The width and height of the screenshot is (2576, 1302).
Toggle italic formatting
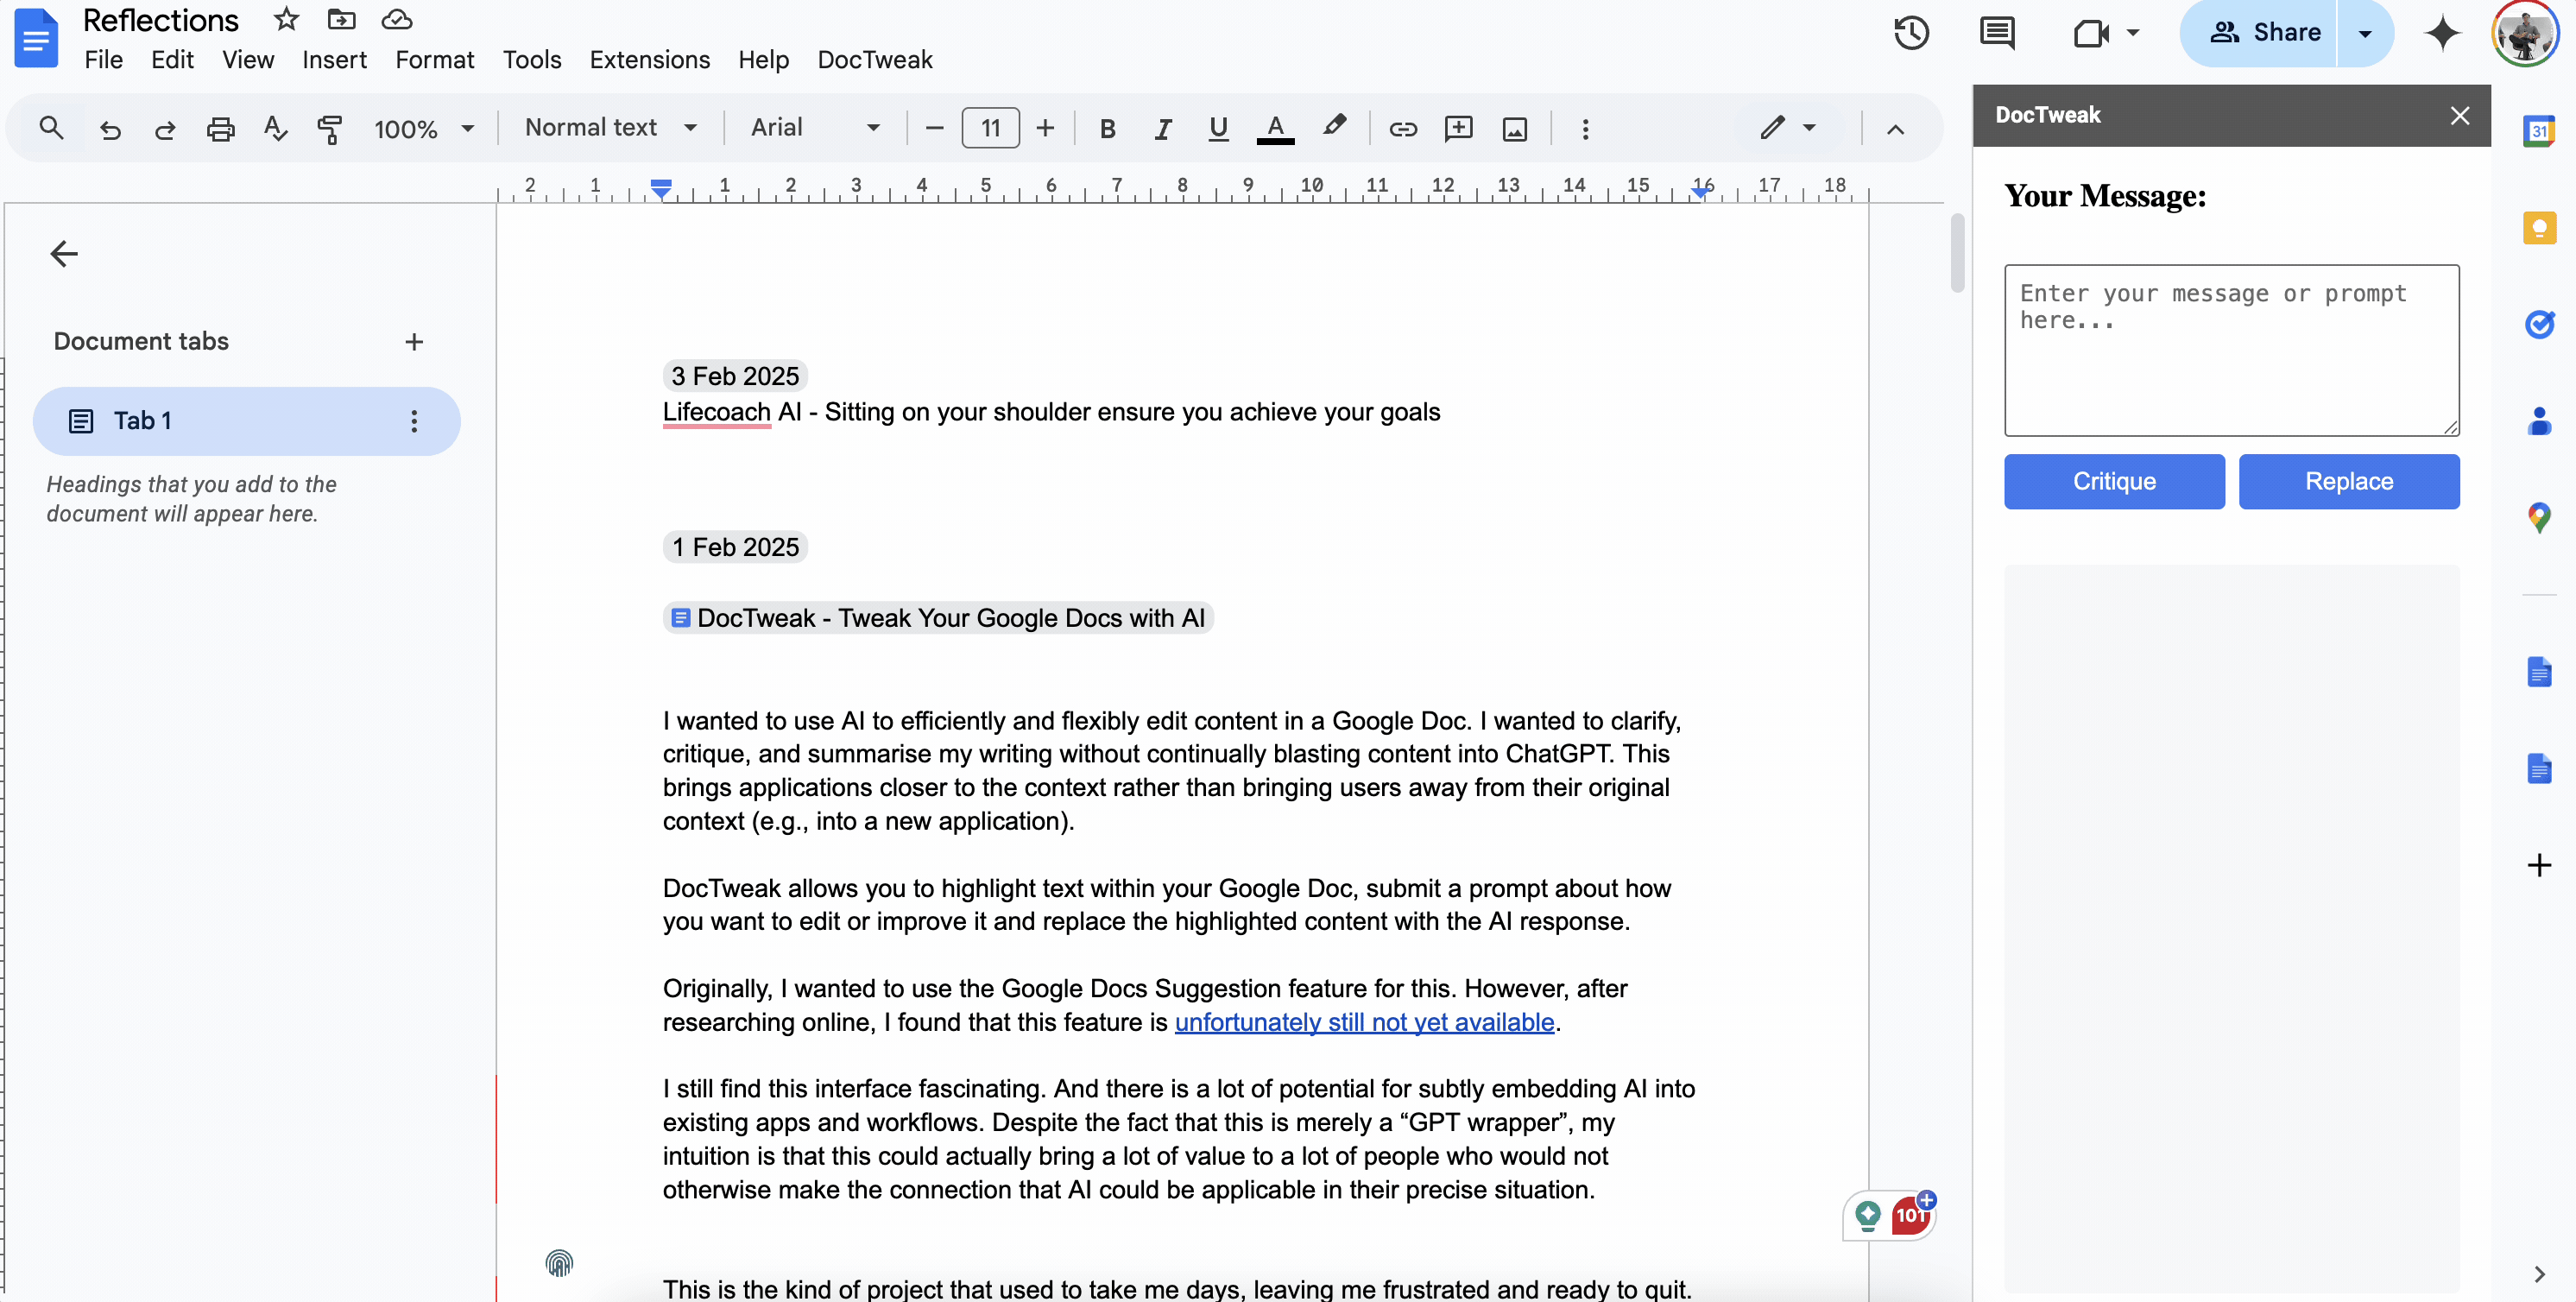(x=1162, y=129)
